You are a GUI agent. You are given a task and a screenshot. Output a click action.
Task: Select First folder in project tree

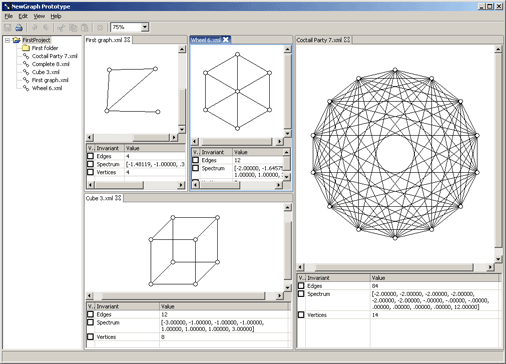(45, 48)
